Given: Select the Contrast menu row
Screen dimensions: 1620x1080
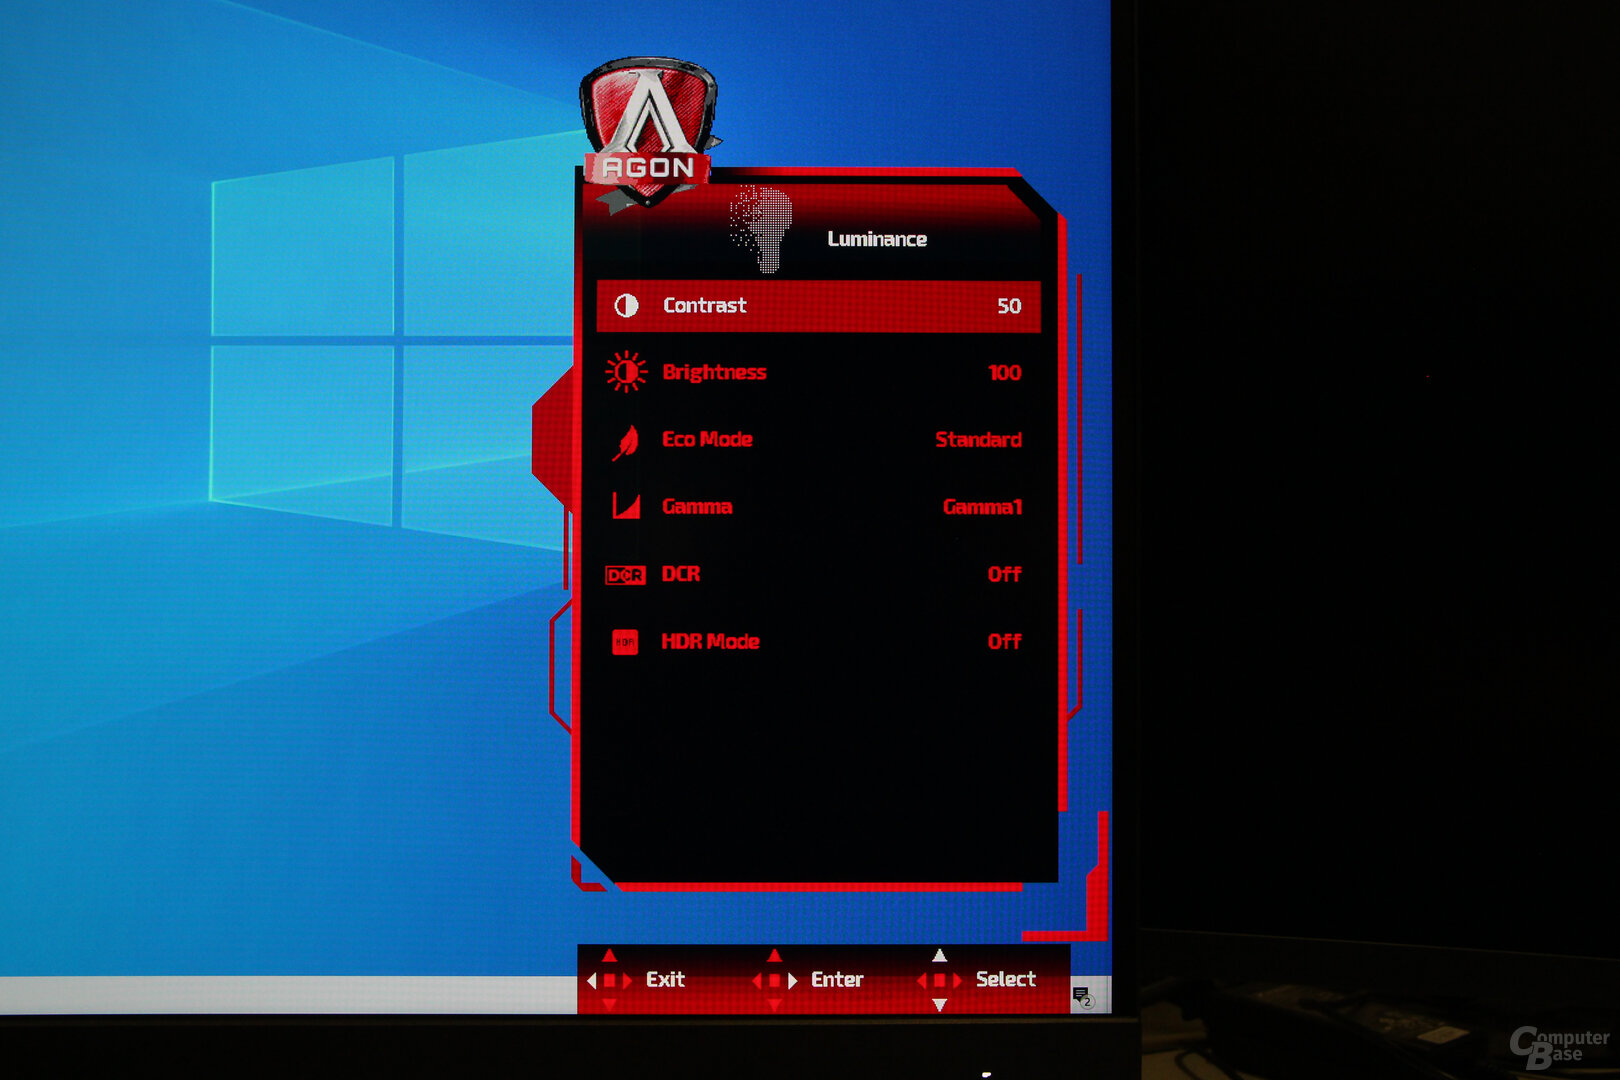Looking at the screenshot, I should [x=818, y=306].
